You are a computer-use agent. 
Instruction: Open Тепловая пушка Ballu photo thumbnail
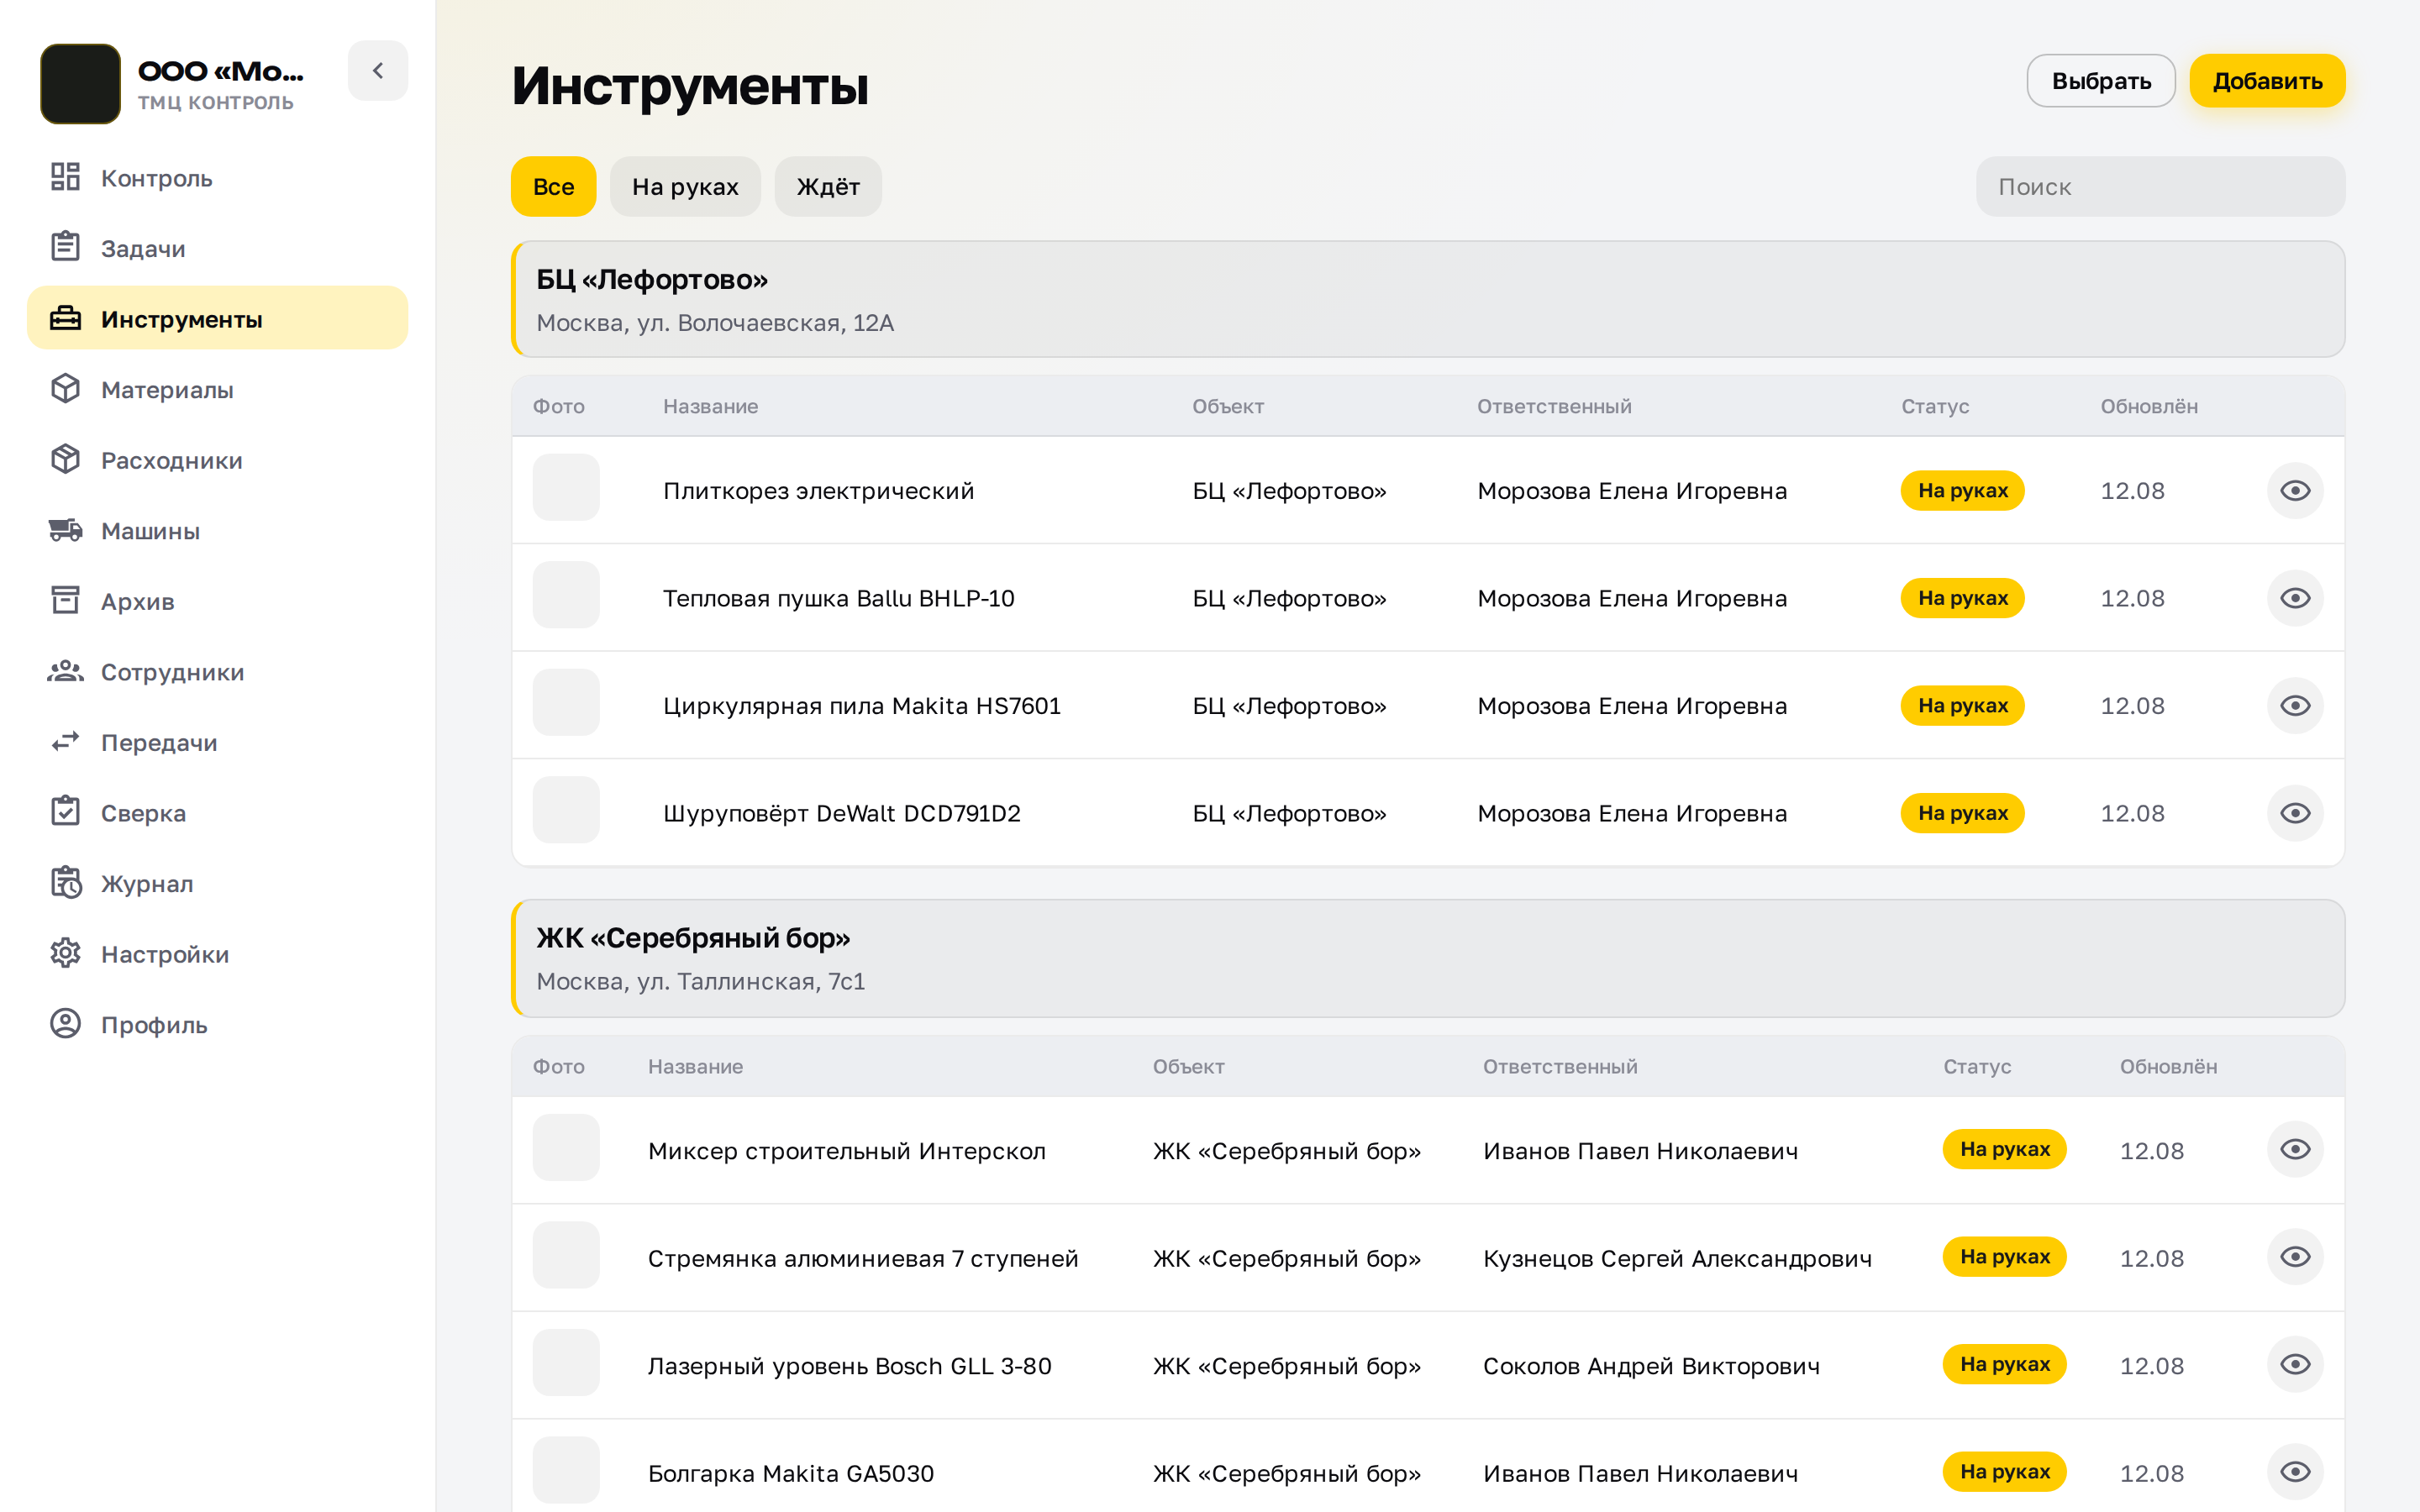click(566, 595)
